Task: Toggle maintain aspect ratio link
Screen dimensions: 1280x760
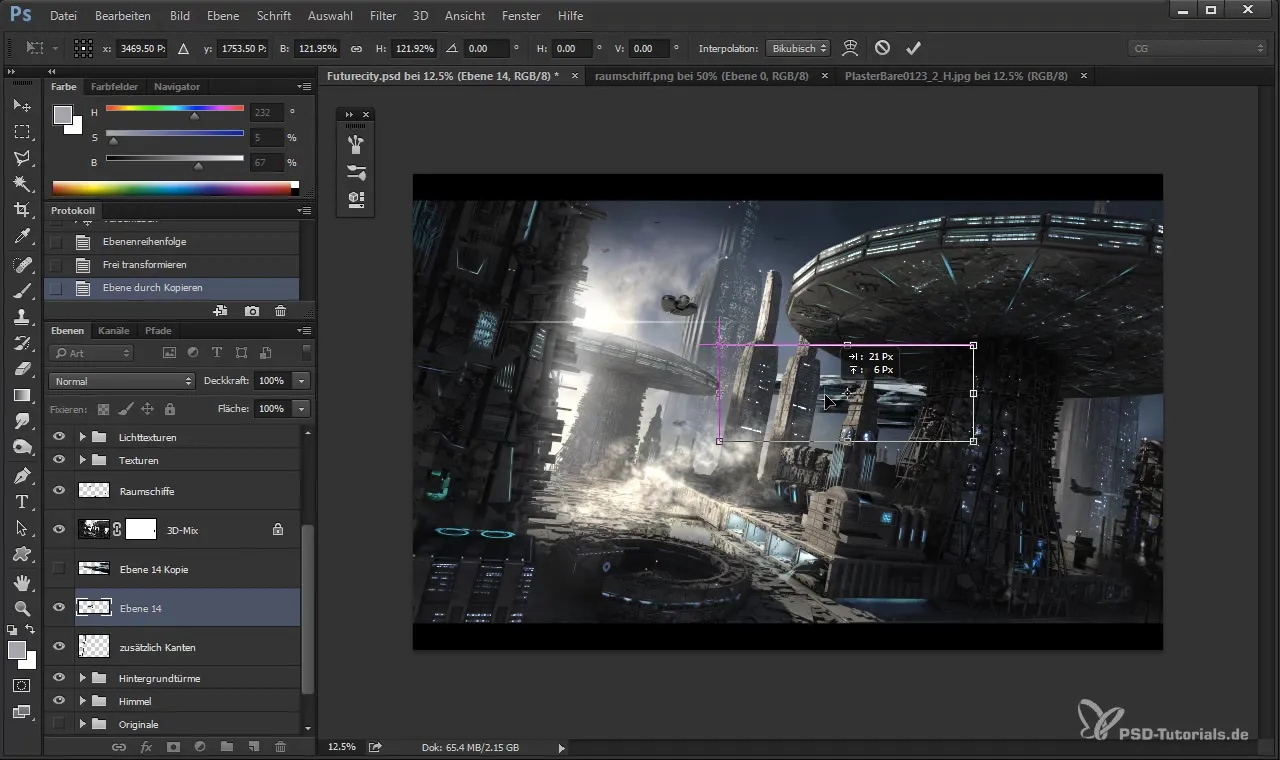Action: pos(356,48)
